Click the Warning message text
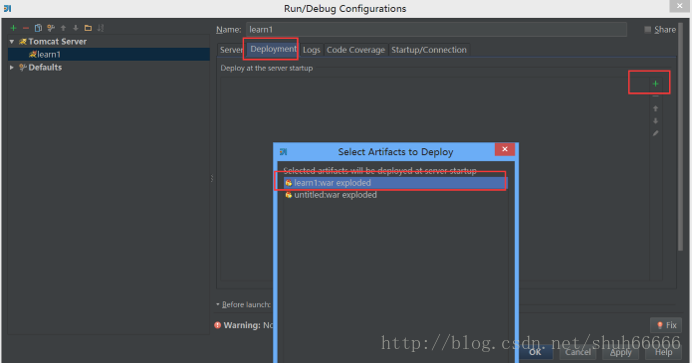Screen dimensions: 692x363 pyautogui.click(x=248, y=325)
